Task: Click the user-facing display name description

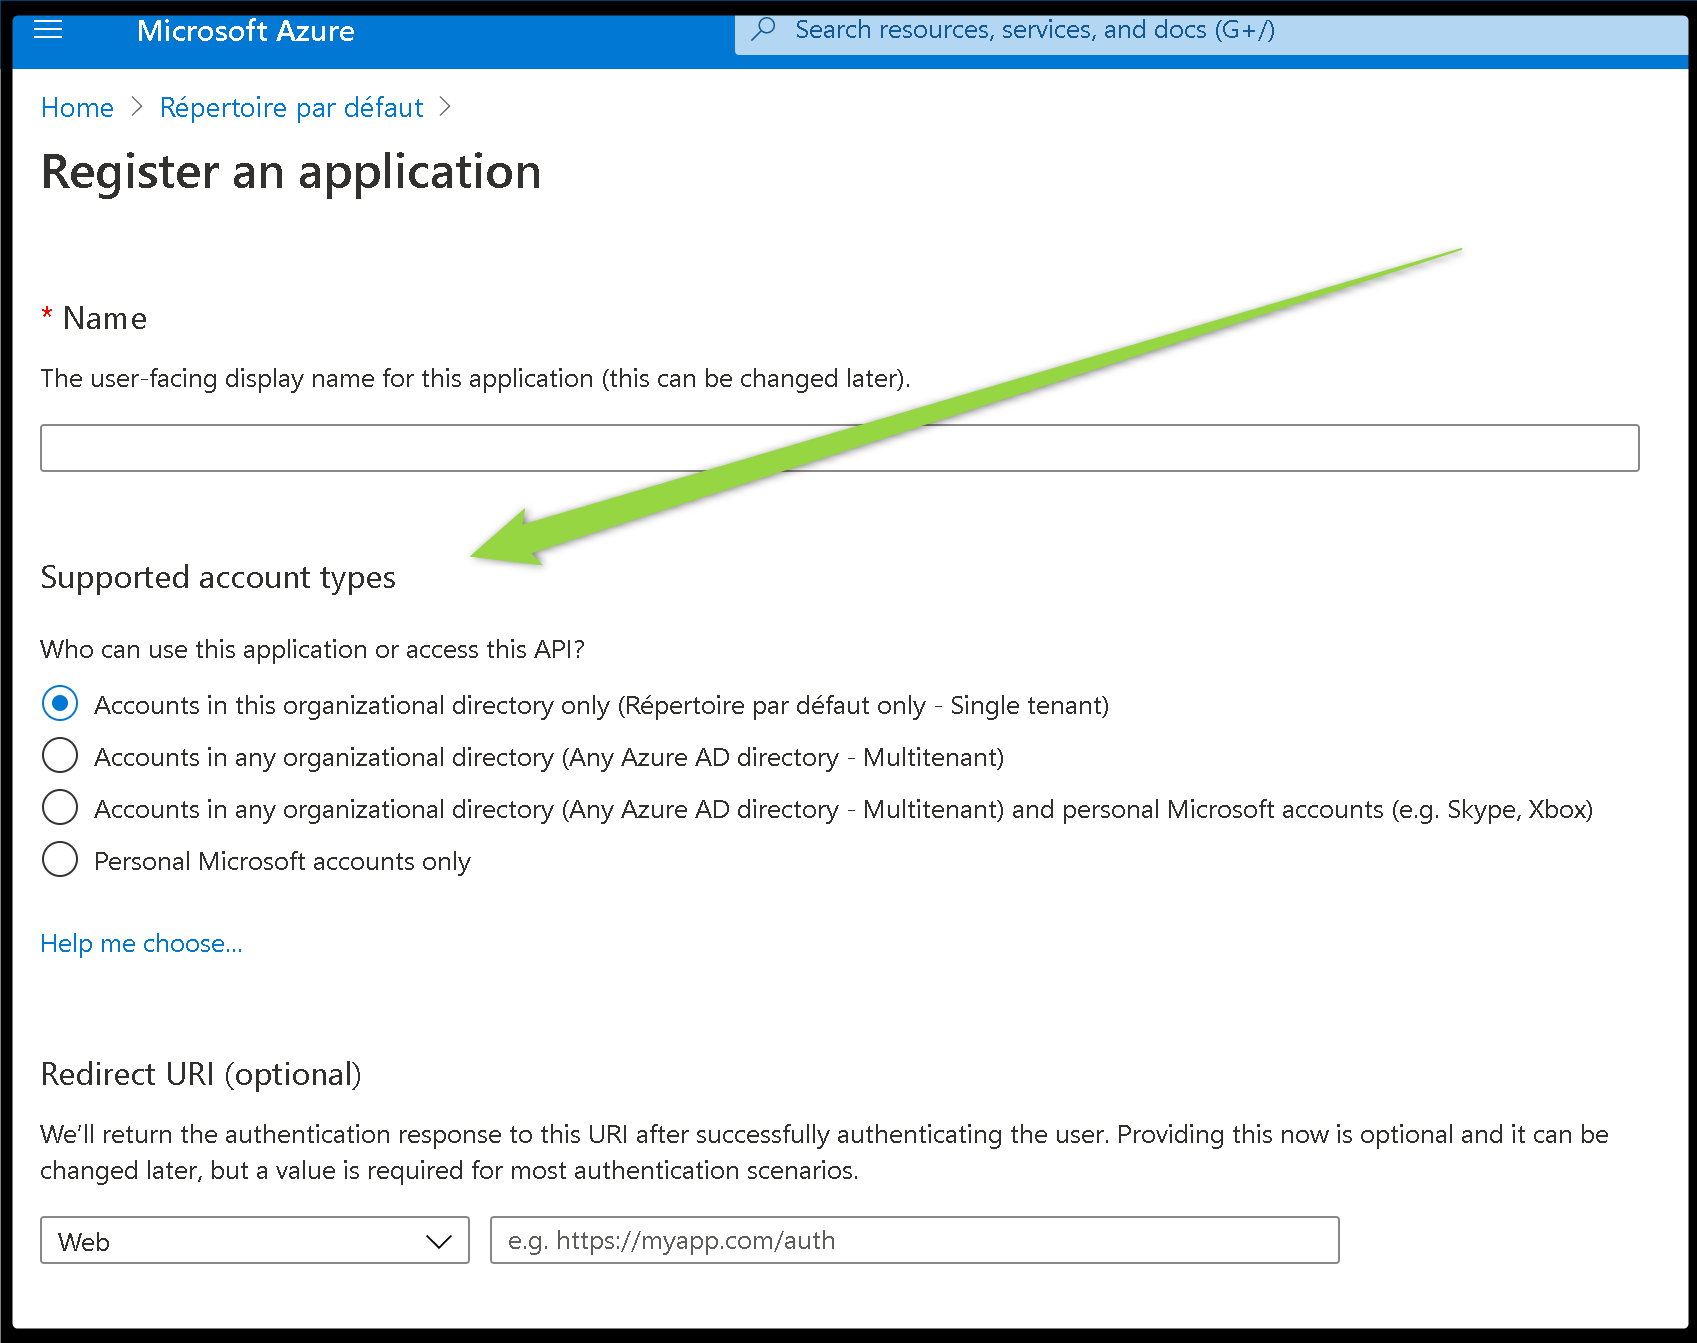Action: point(475,379)
